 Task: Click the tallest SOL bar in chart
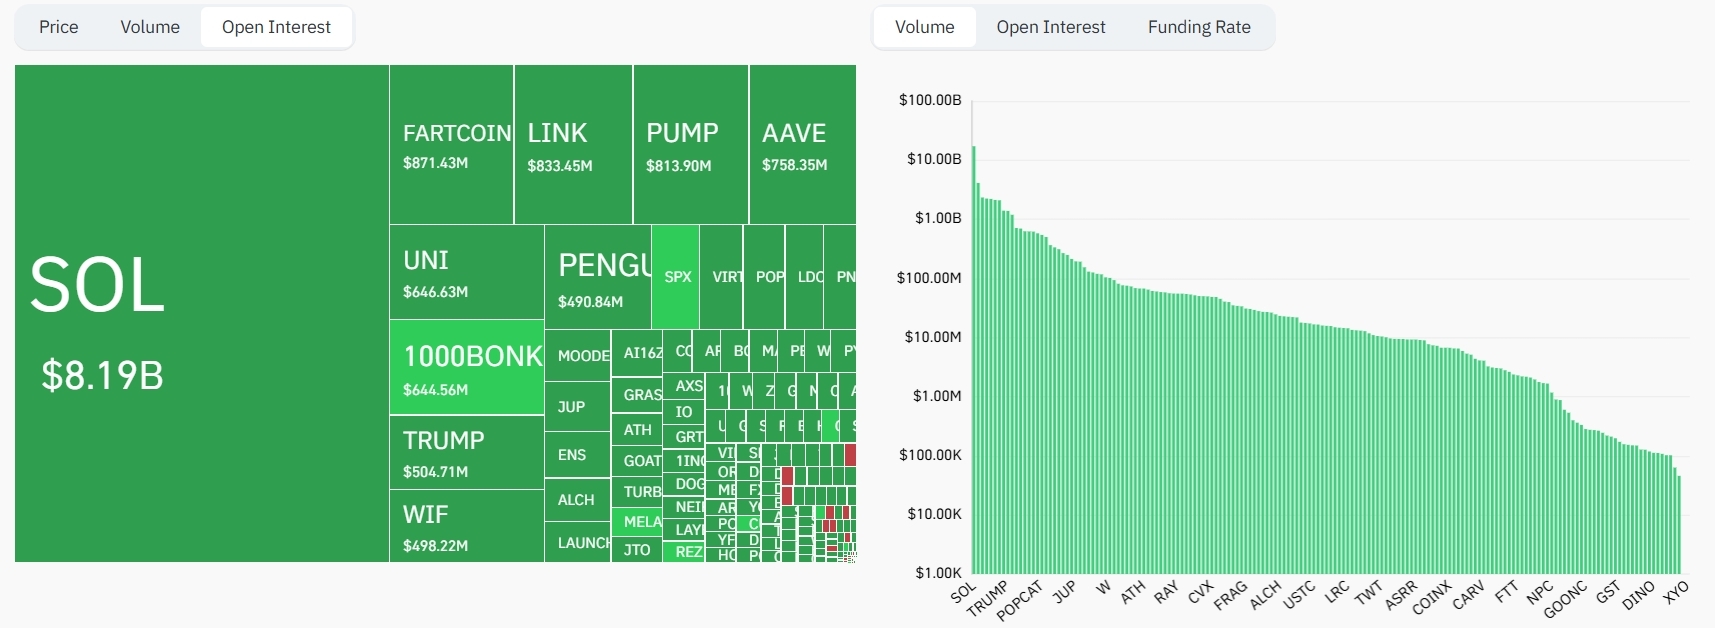pos(974,360)
